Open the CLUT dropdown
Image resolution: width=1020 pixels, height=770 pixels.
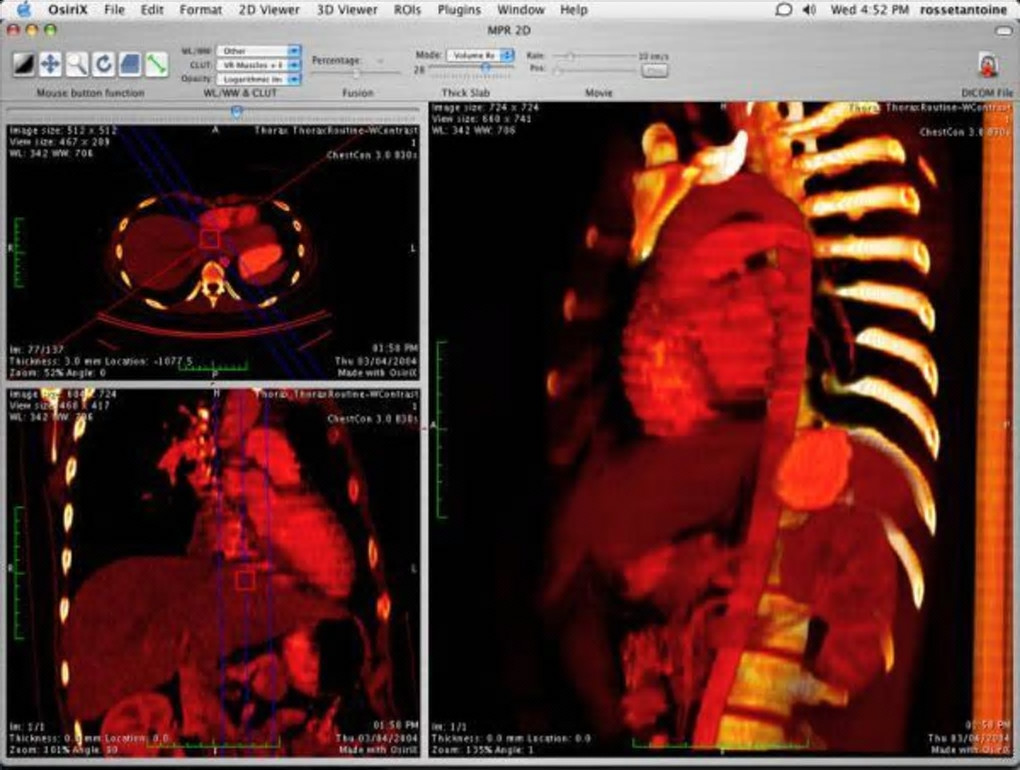pos(258,64)
